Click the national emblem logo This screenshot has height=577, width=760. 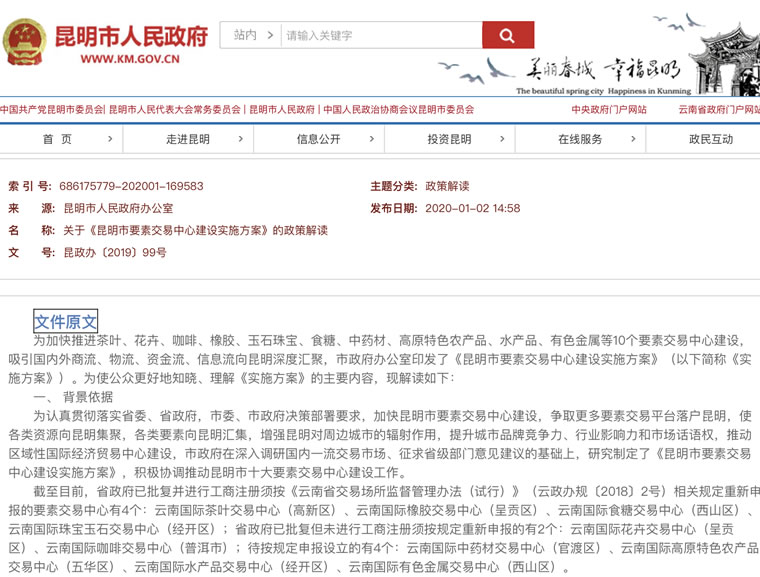(24, 42)
